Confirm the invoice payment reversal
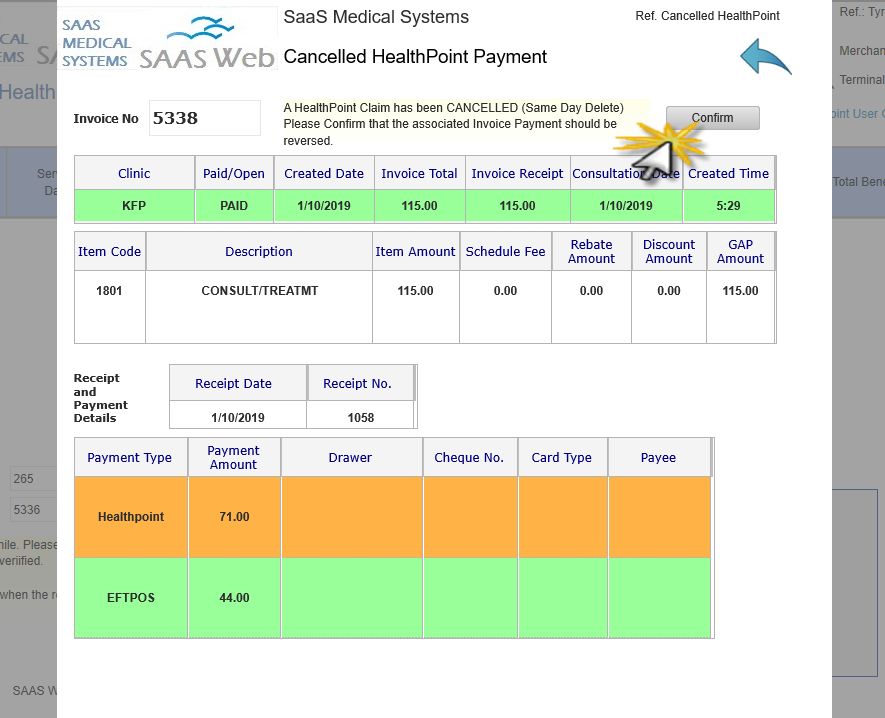885x718 pixels. [712, 117]
